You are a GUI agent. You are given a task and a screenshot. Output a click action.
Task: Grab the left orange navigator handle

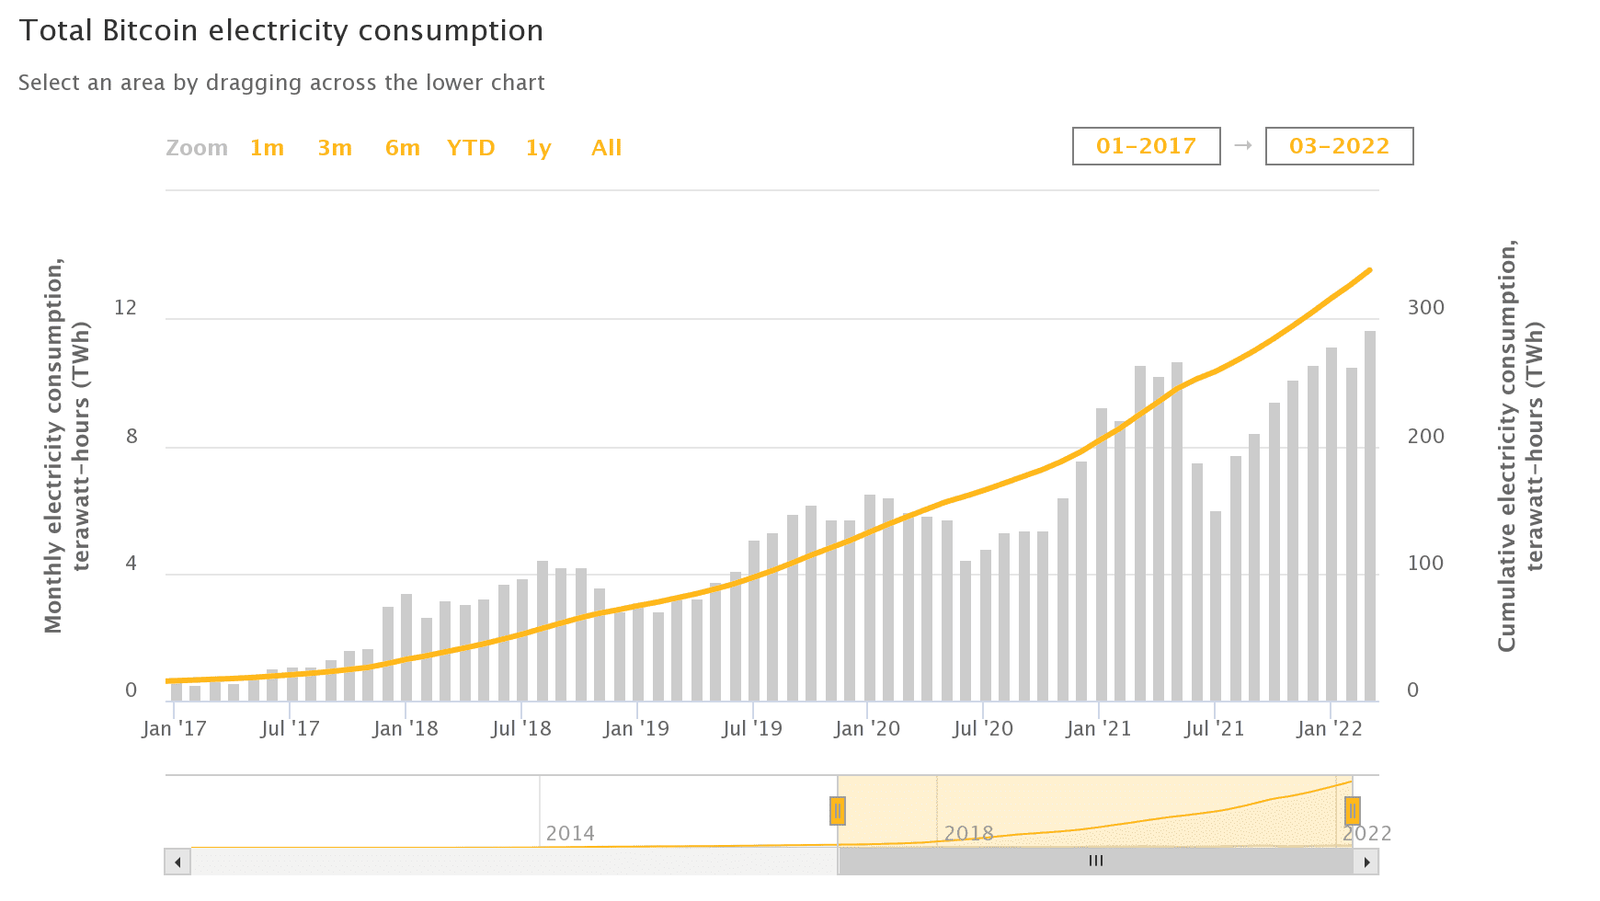click(838, 810)
